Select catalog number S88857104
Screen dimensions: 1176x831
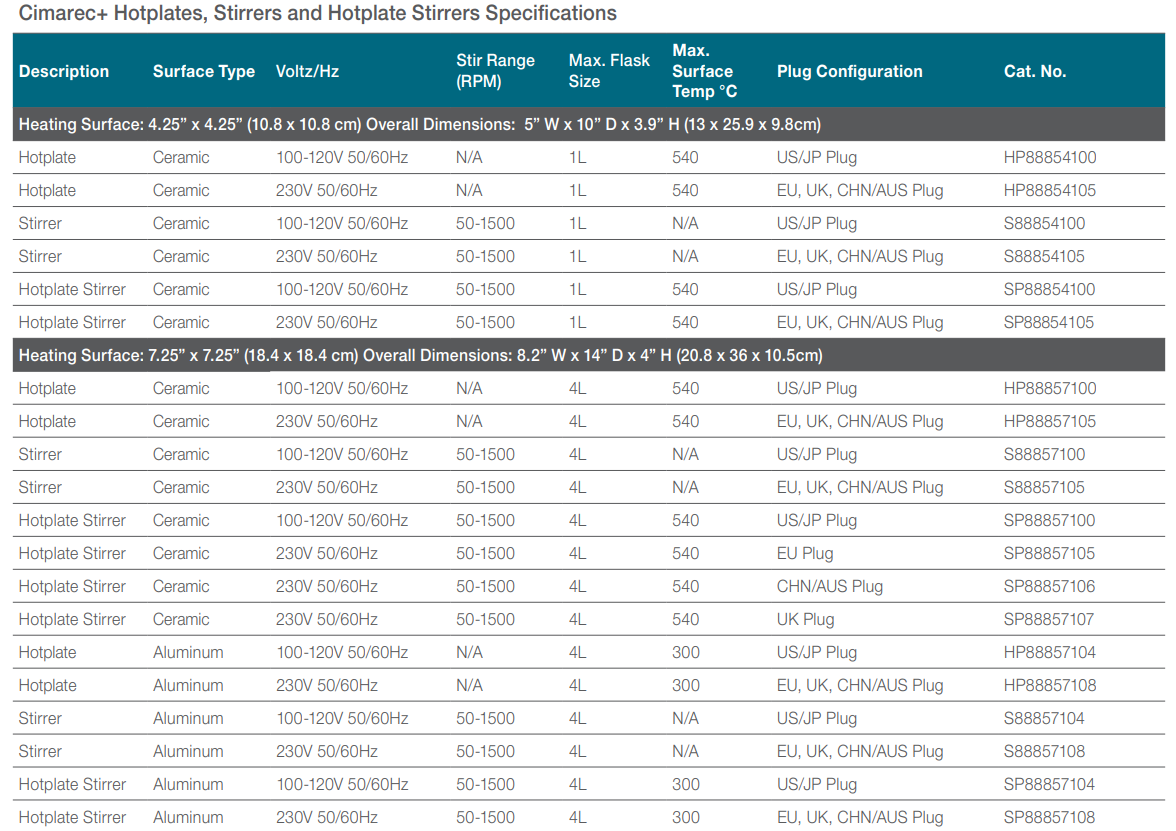(1045, 718)
